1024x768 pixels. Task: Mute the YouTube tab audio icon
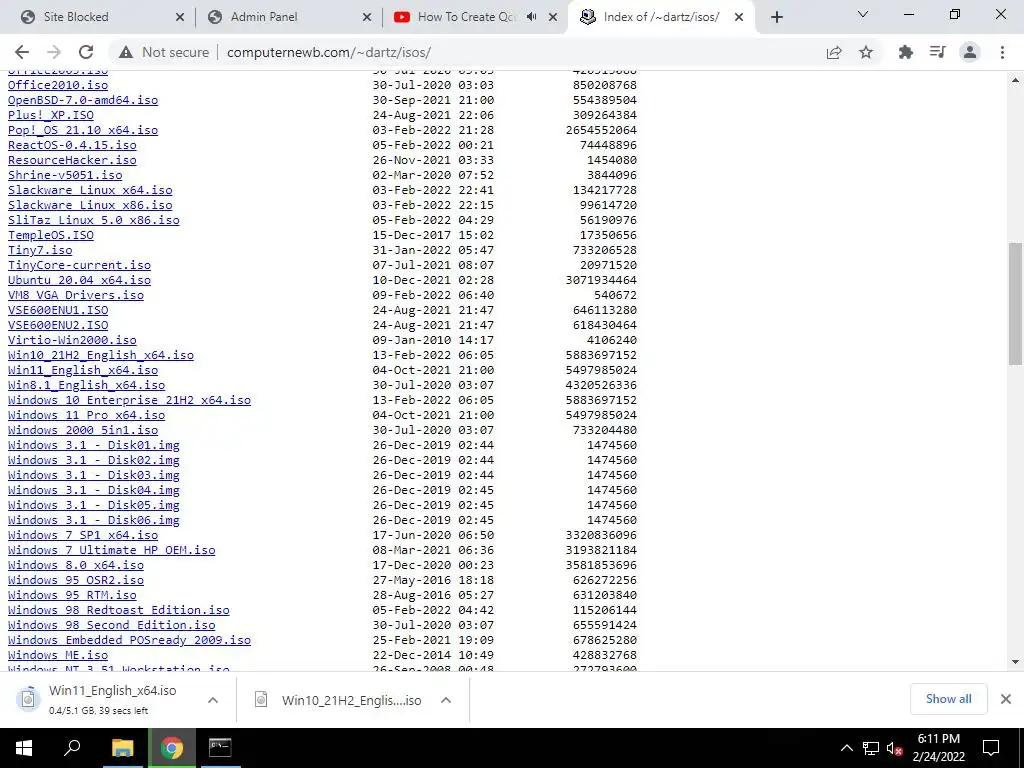point(532,17)
